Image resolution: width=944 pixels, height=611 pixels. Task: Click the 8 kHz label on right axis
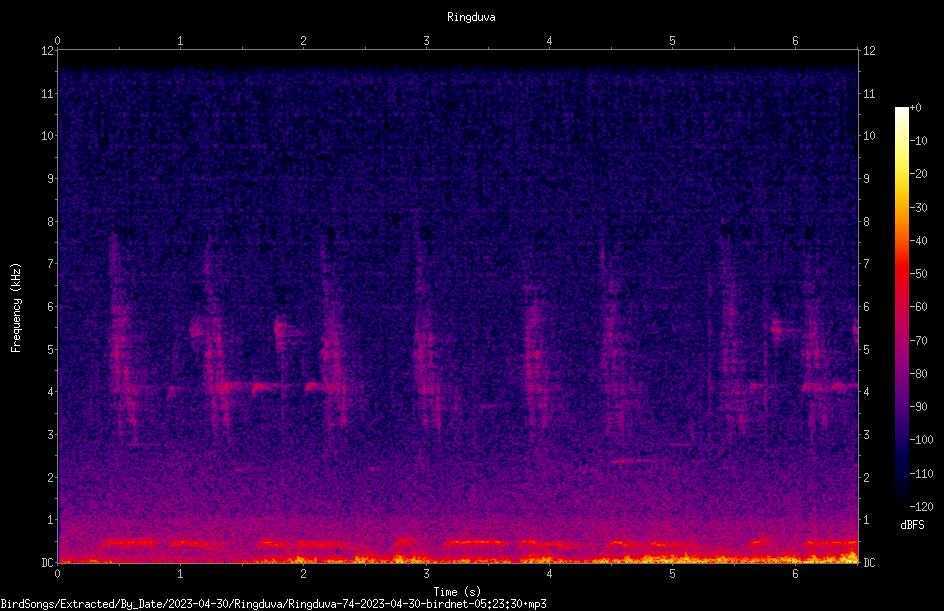click(866, 222)
